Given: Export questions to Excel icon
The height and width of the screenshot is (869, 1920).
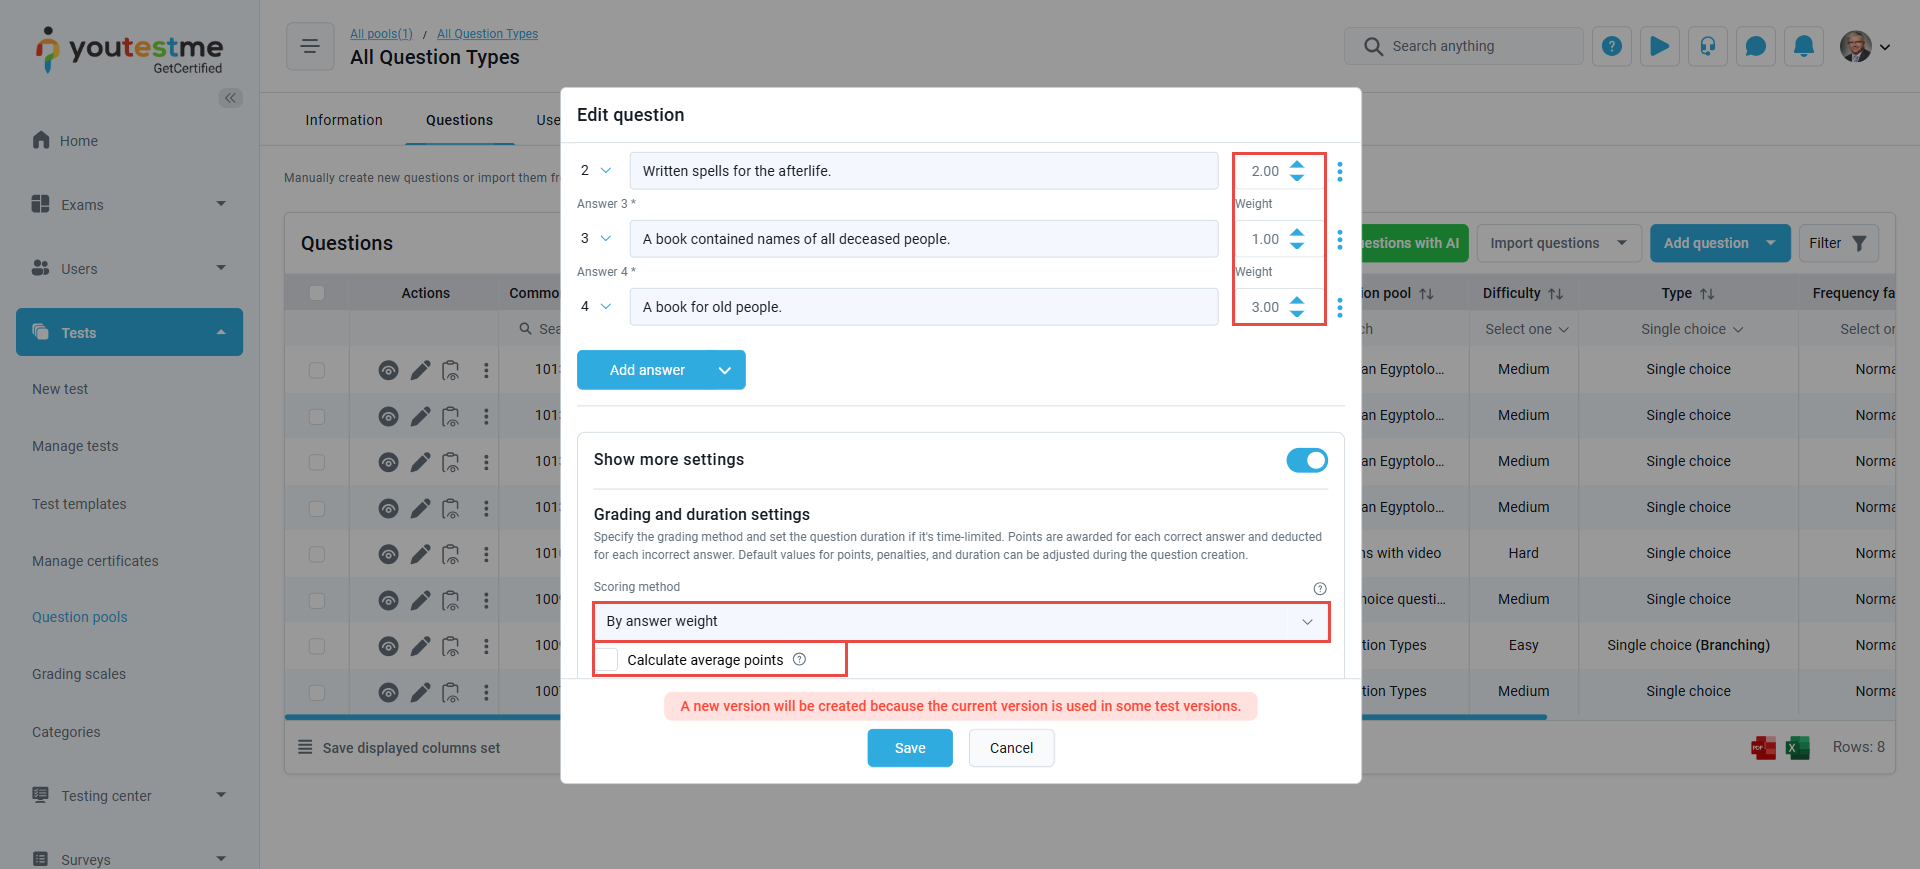Looking at the screenshot, I should 1798,747.
